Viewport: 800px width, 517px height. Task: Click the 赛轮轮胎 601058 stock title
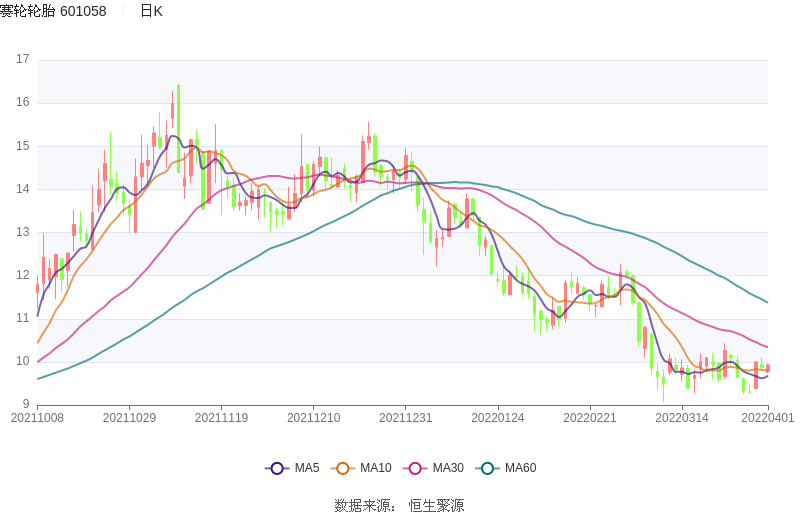(x=53, y=11)
